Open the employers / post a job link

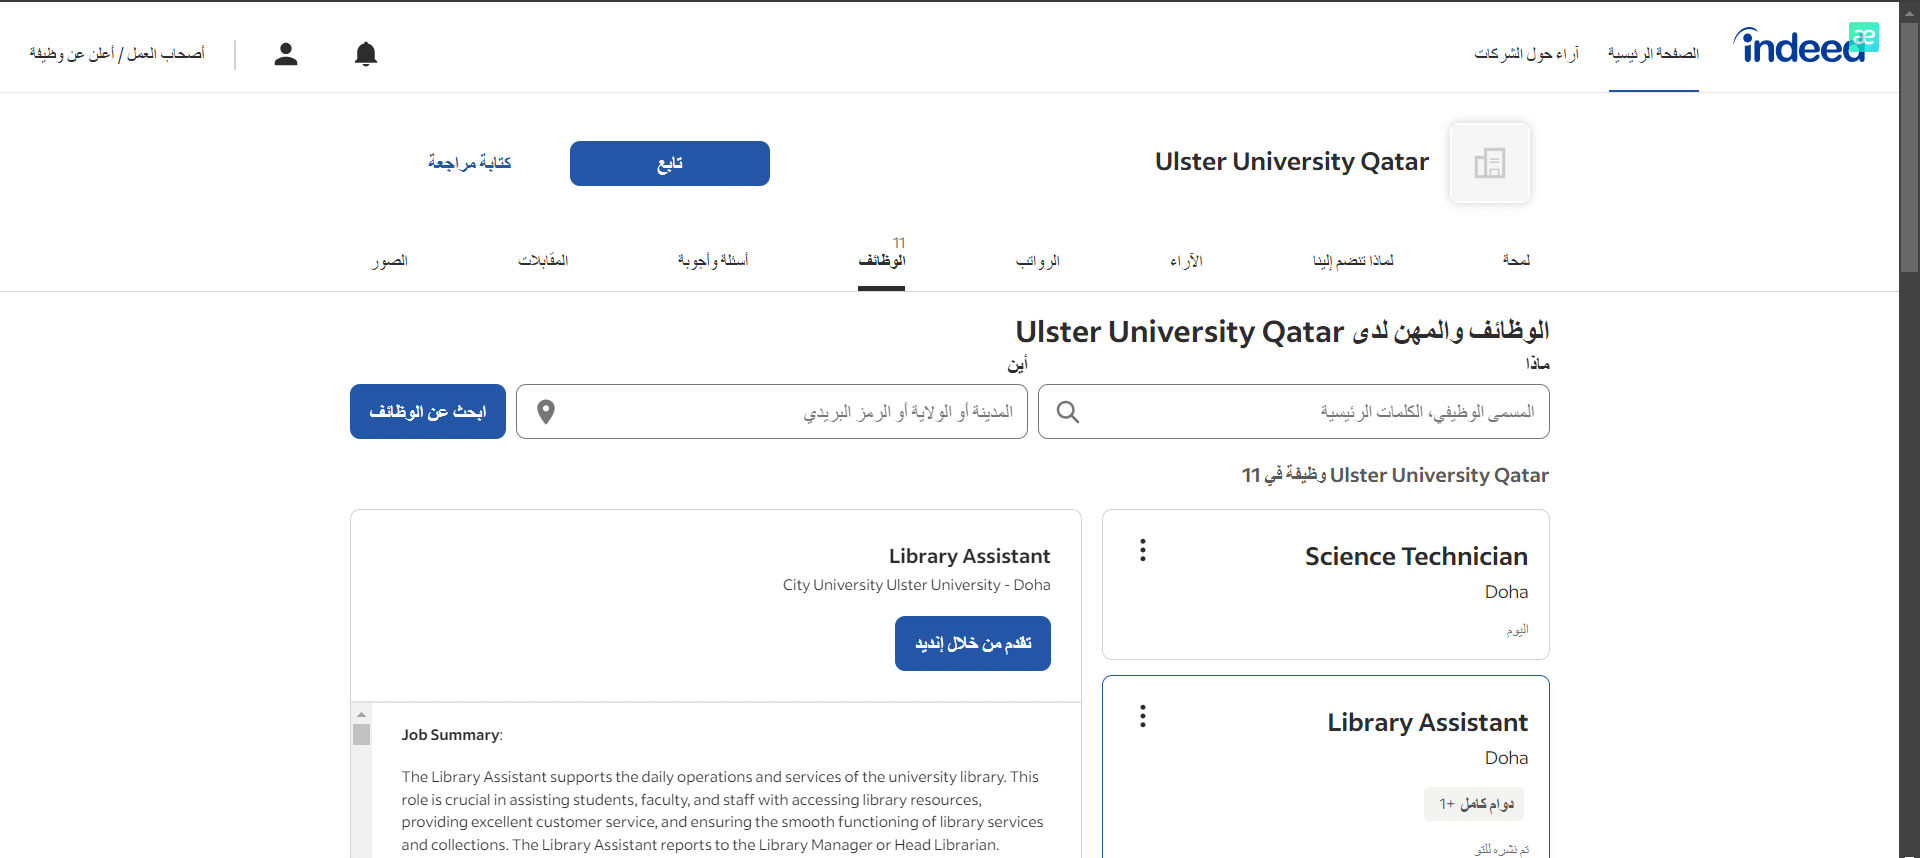click(x=117, y=53)
